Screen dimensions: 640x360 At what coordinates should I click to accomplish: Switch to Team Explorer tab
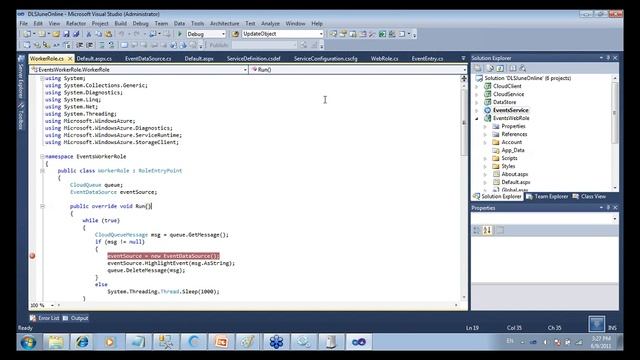click(547, 196)
